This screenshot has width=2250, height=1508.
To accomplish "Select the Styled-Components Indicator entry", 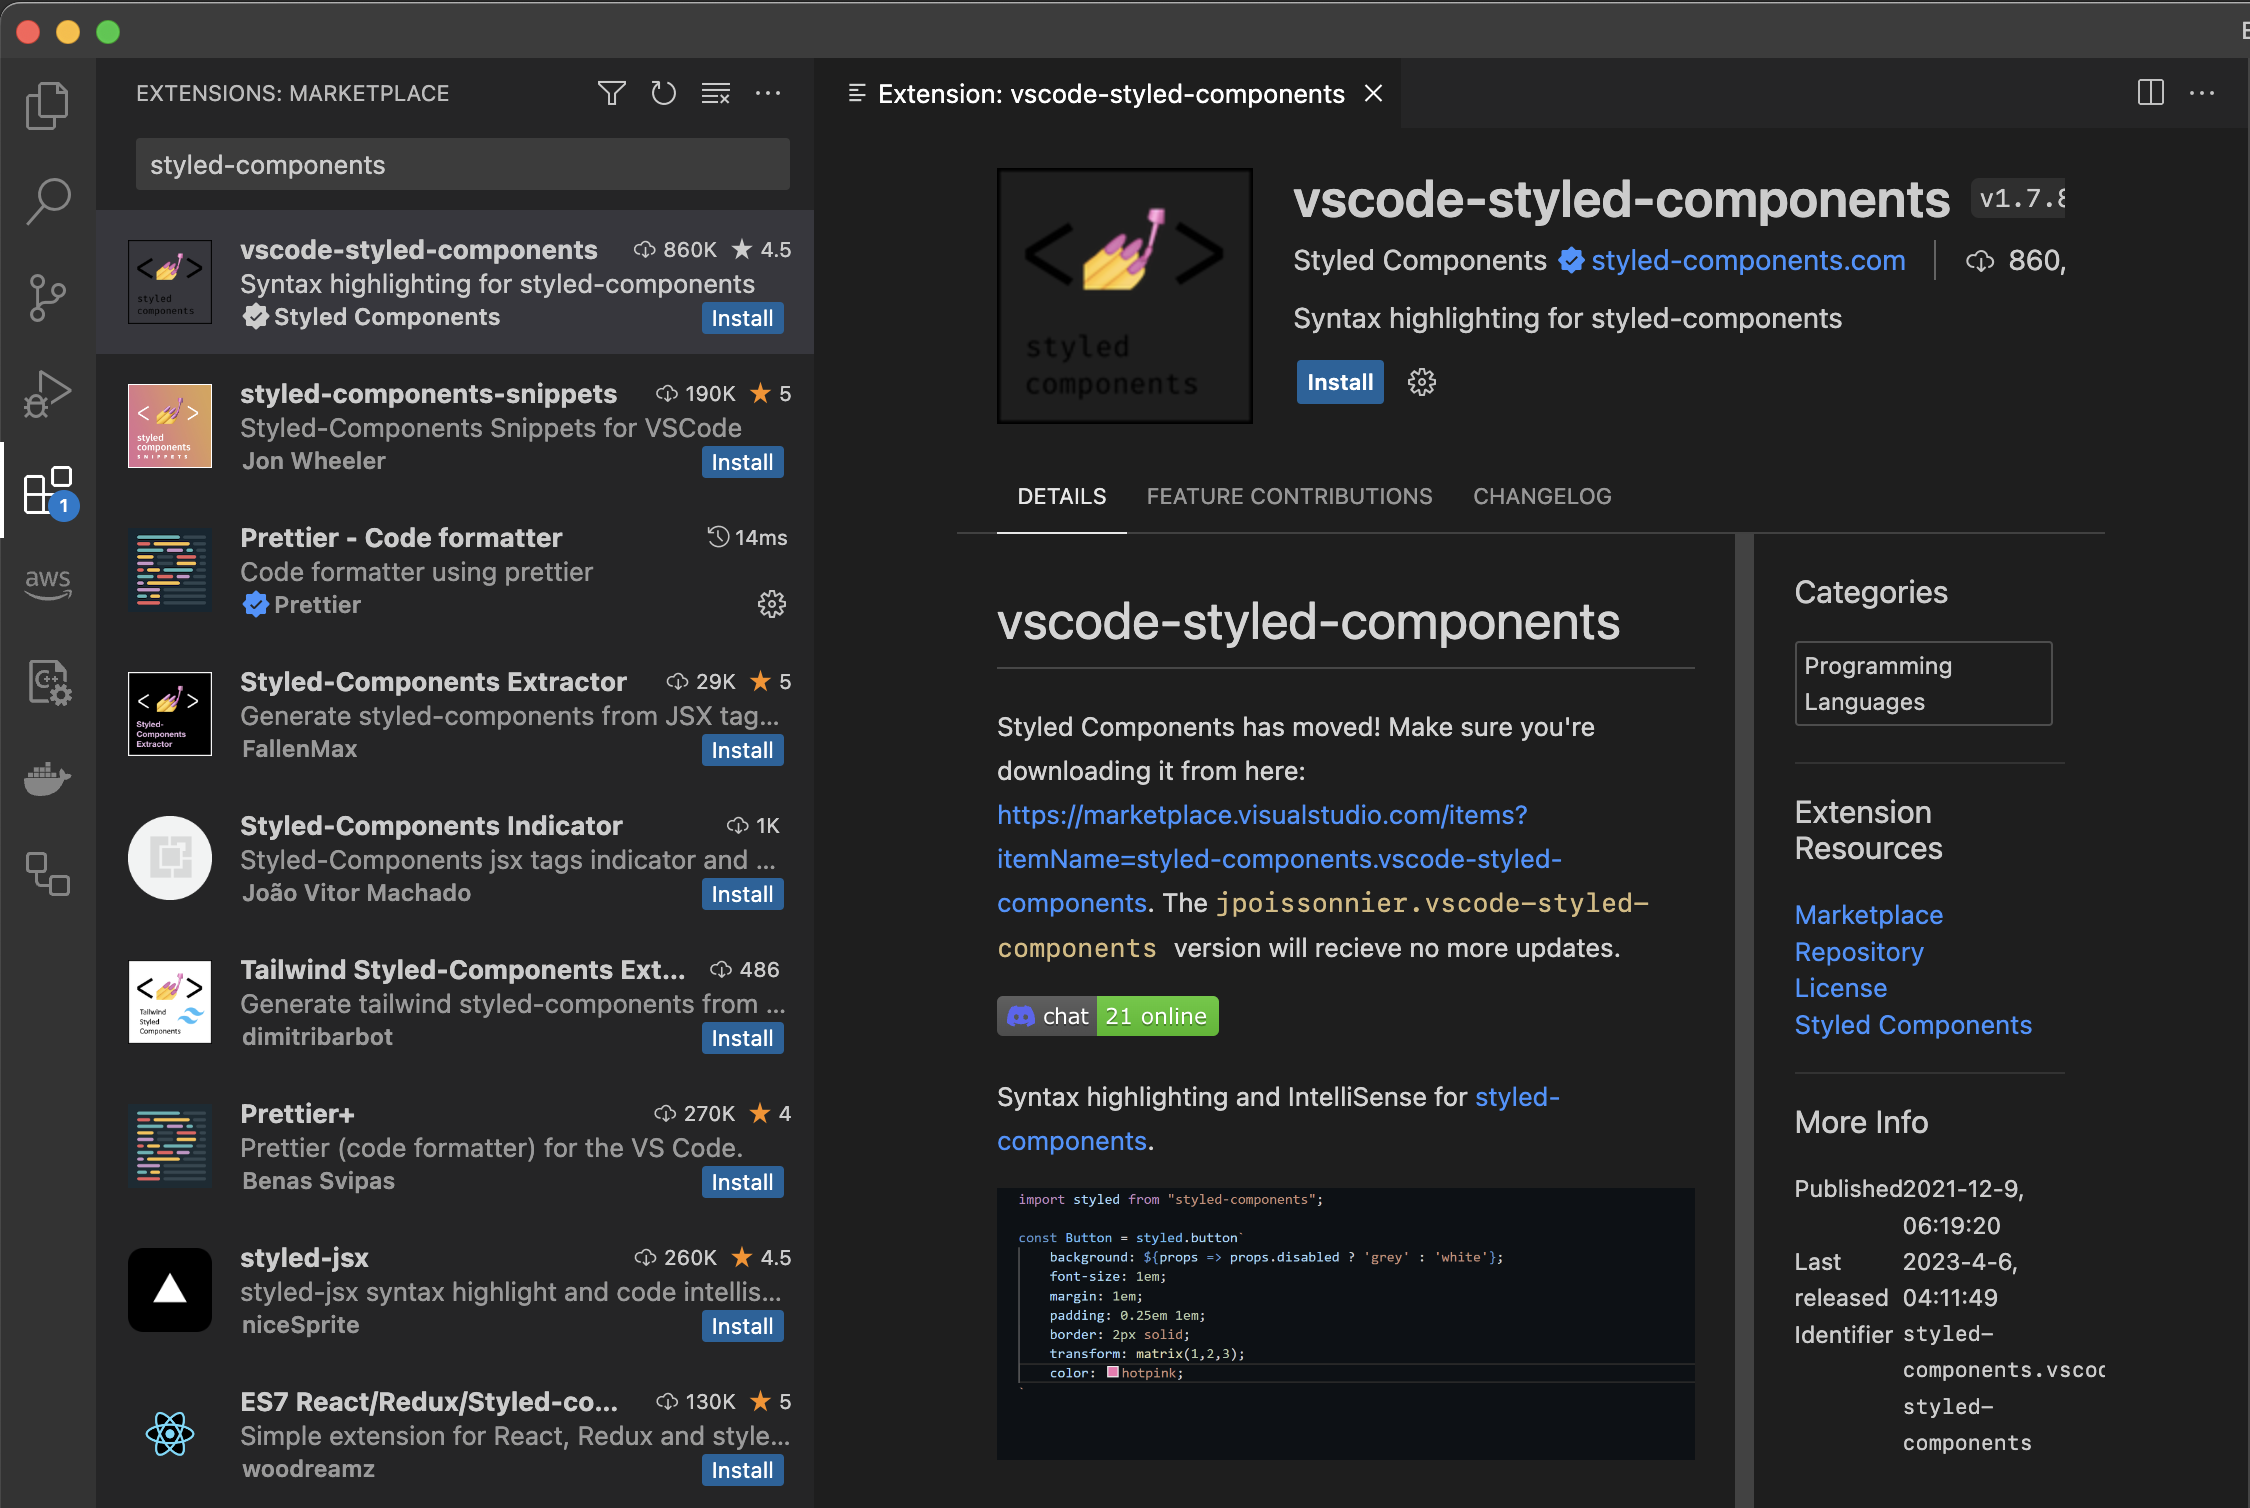I will [455, 858].
